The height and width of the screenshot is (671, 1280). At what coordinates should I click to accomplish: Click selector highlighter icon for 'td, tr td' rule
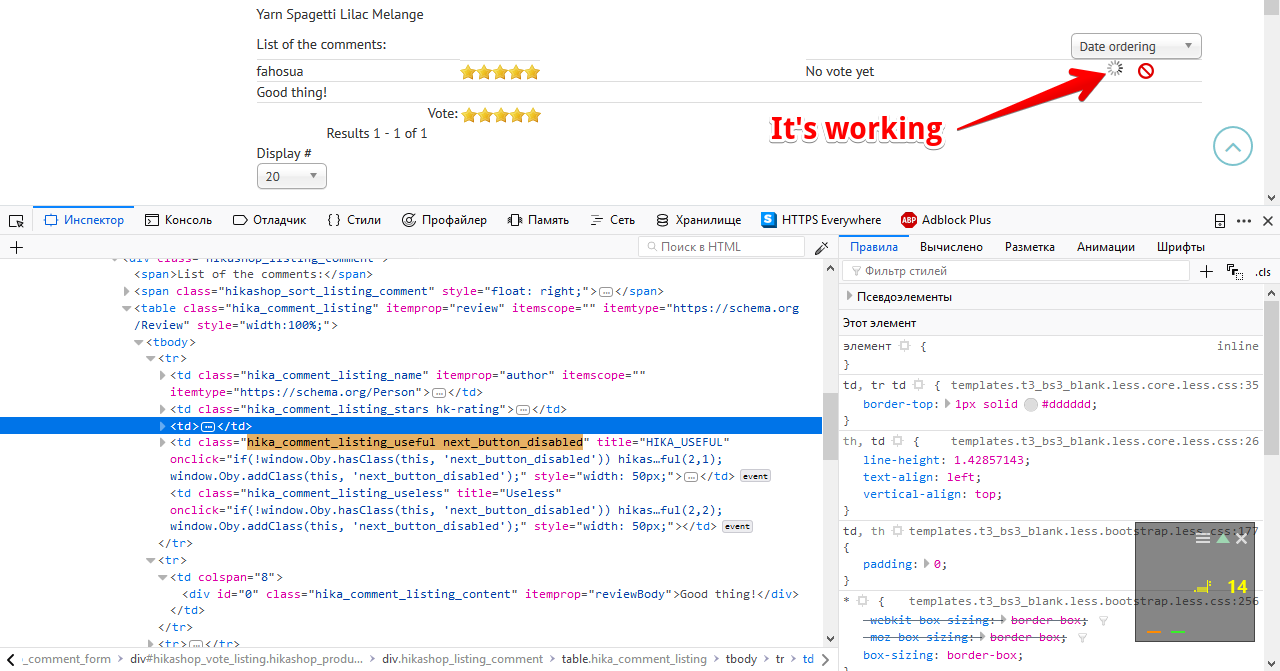pyautogui.click(x=919, y=385)
